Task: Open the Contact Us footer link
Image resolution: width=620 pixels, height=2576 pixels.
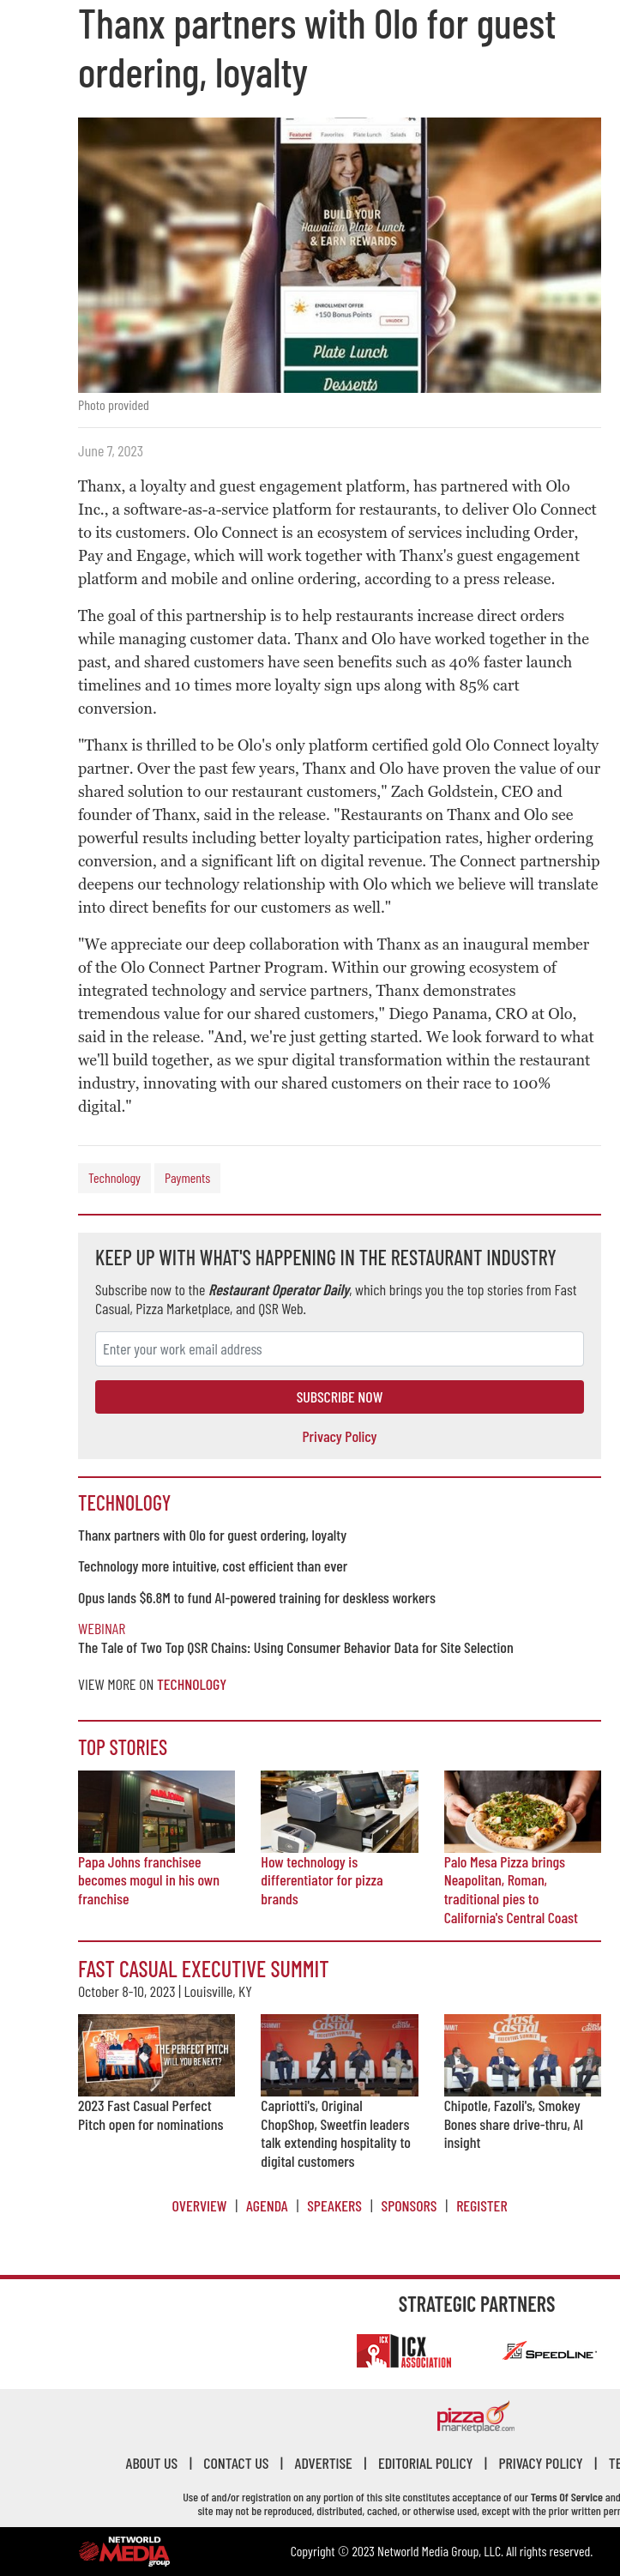Action: pos(236,2464)
